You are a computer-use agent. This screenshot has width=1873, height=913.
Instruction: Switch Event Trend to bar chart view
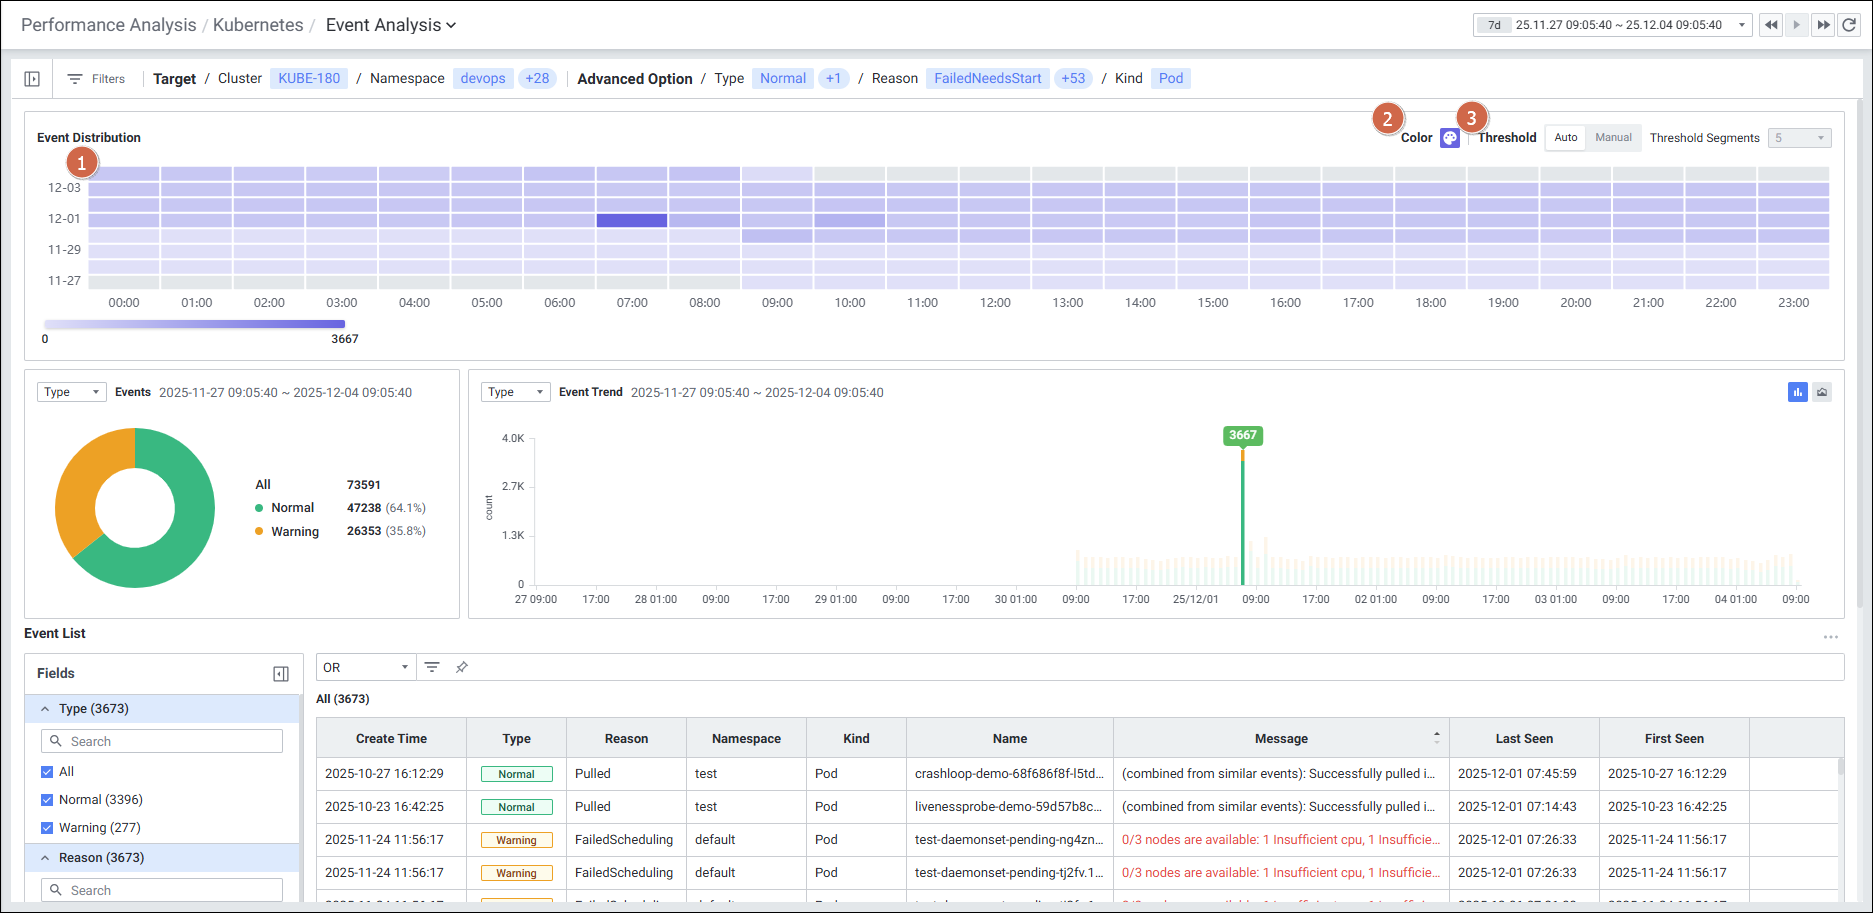tap(1797, 392)
